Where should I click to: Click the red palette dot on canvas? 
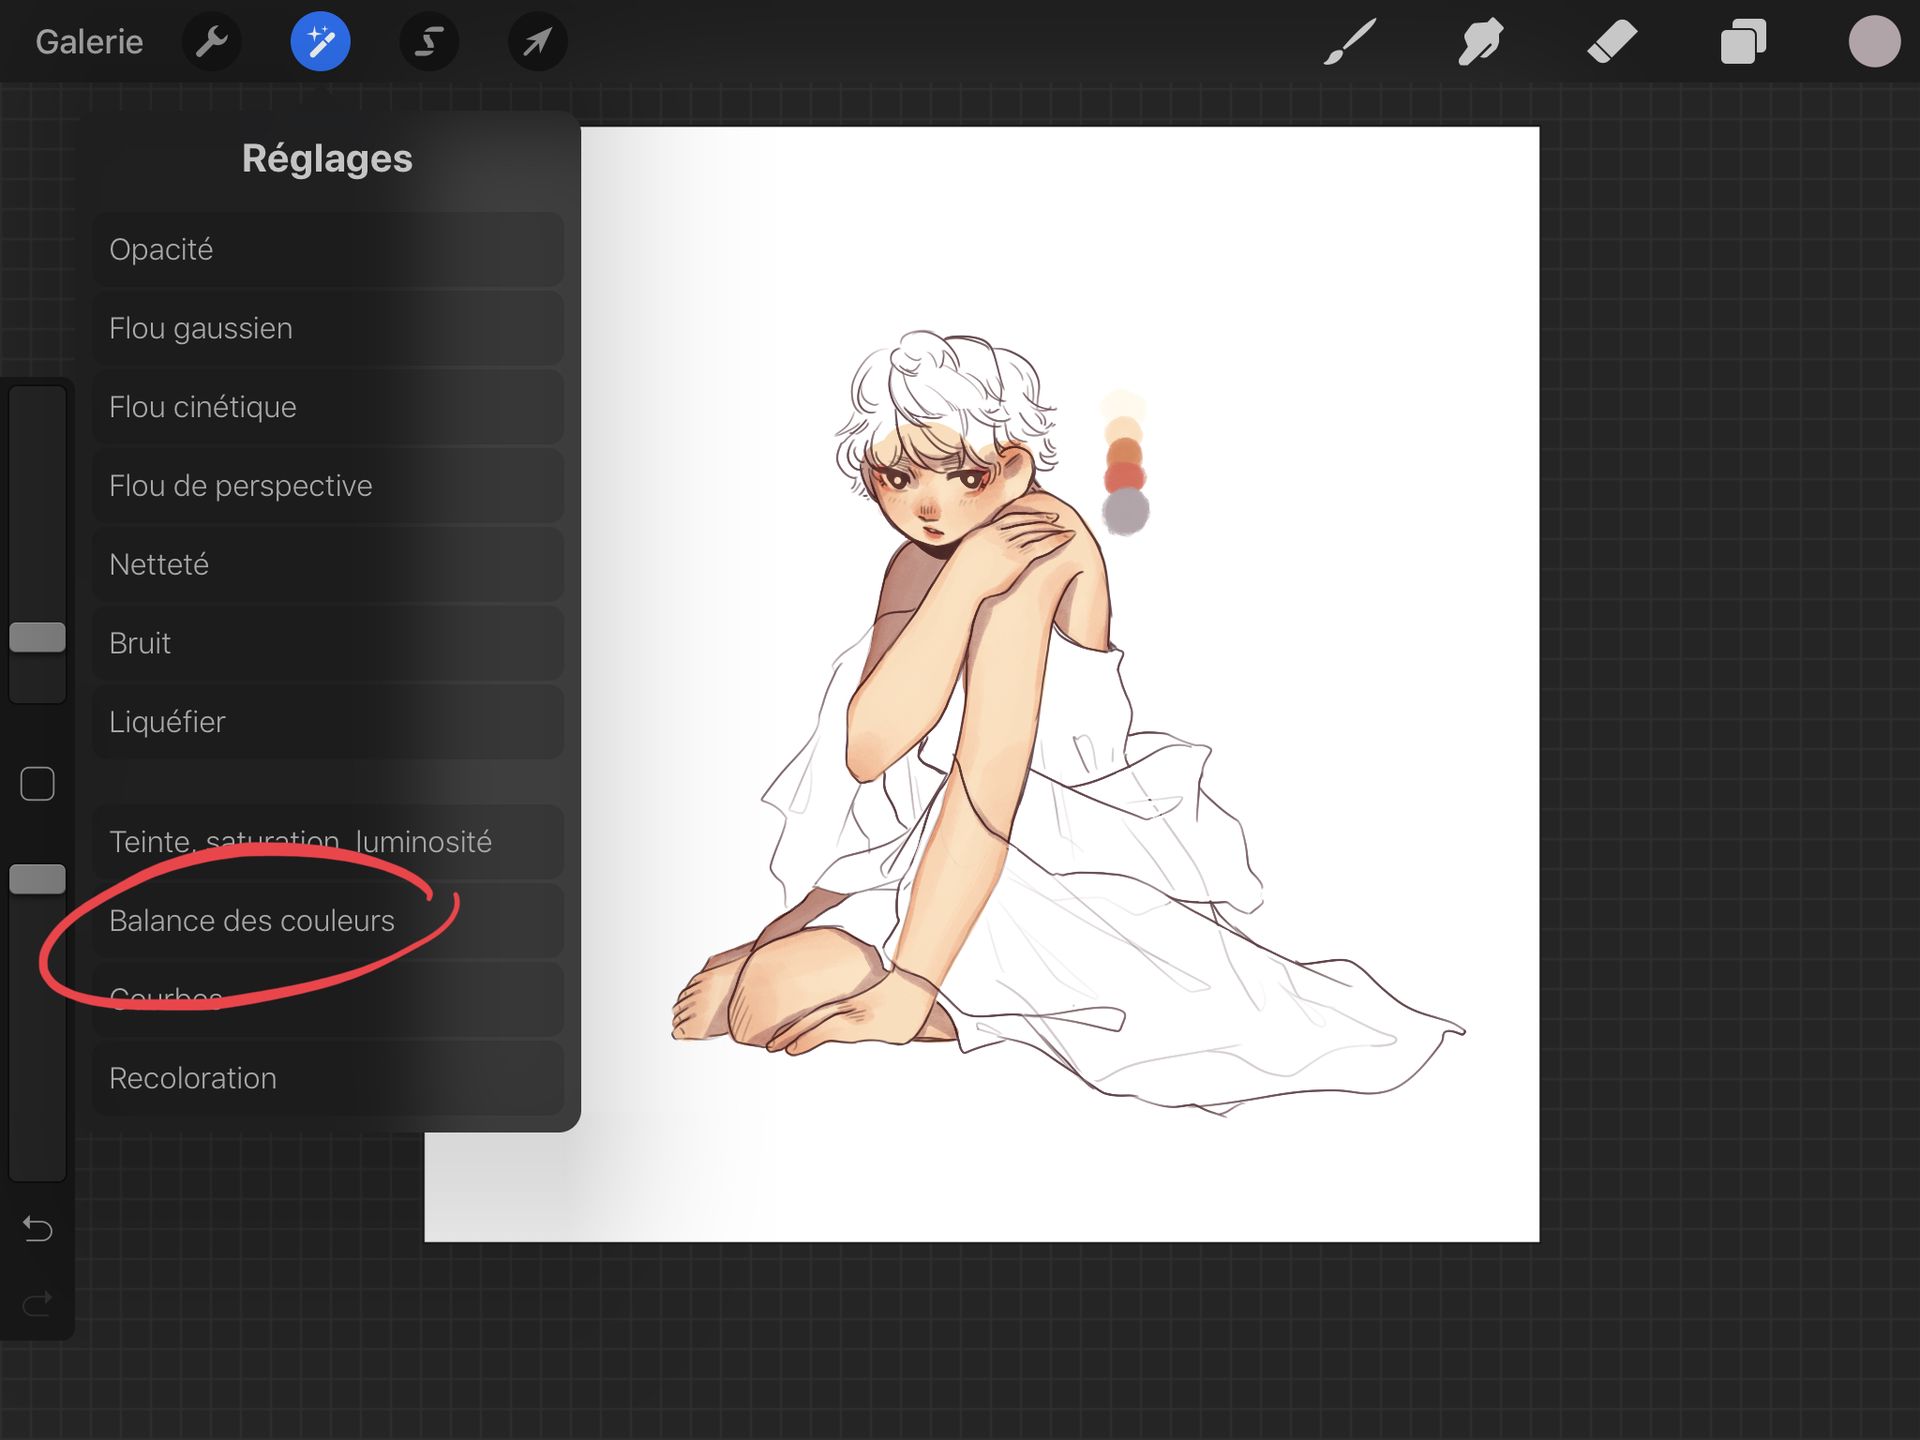coord(1125,477)
